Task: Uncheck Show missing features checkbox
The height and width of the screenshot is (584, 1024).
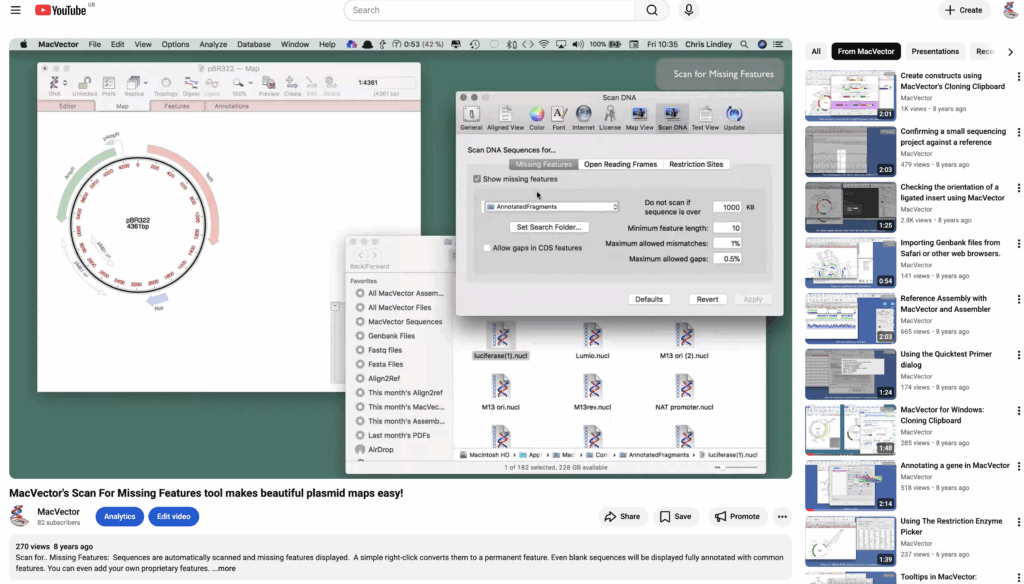Action: 477,179
